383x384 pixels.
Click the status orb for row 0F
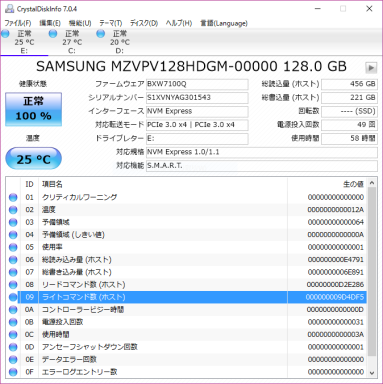click(13, 372)
